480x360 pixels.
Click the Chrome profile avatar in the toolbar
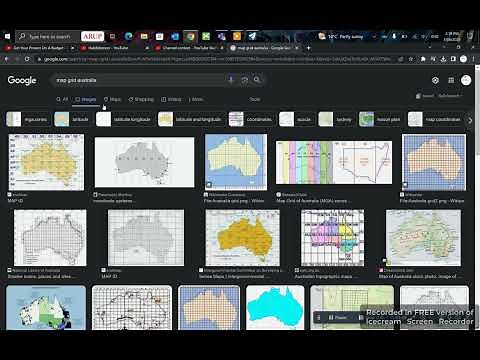coord(463,59)
